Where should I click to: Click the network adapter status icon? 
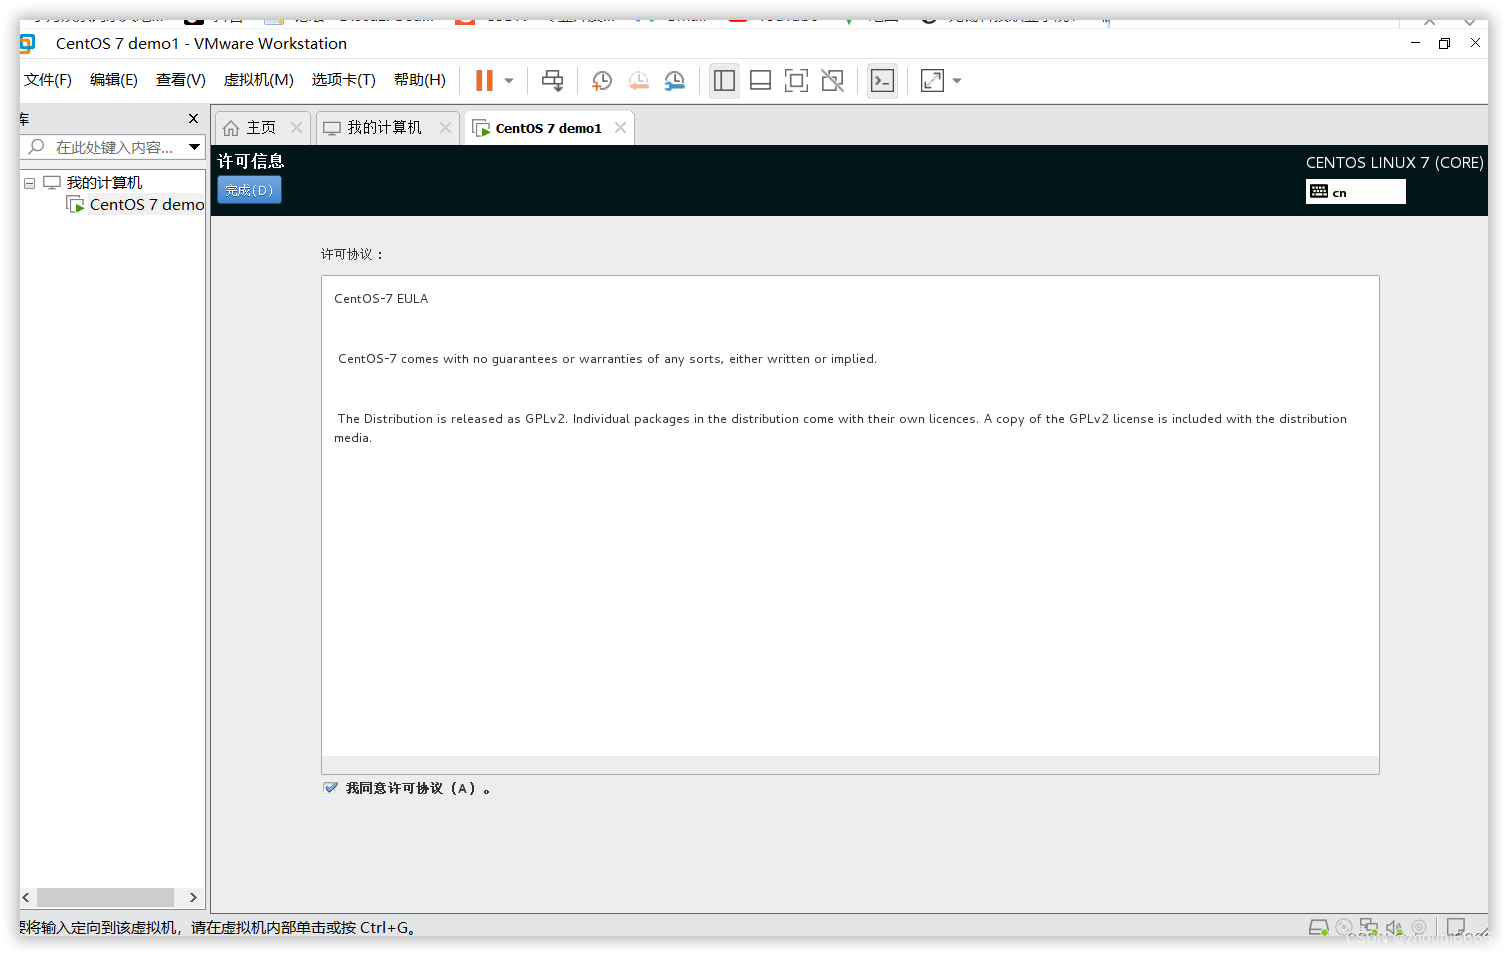click(1368, 928)
